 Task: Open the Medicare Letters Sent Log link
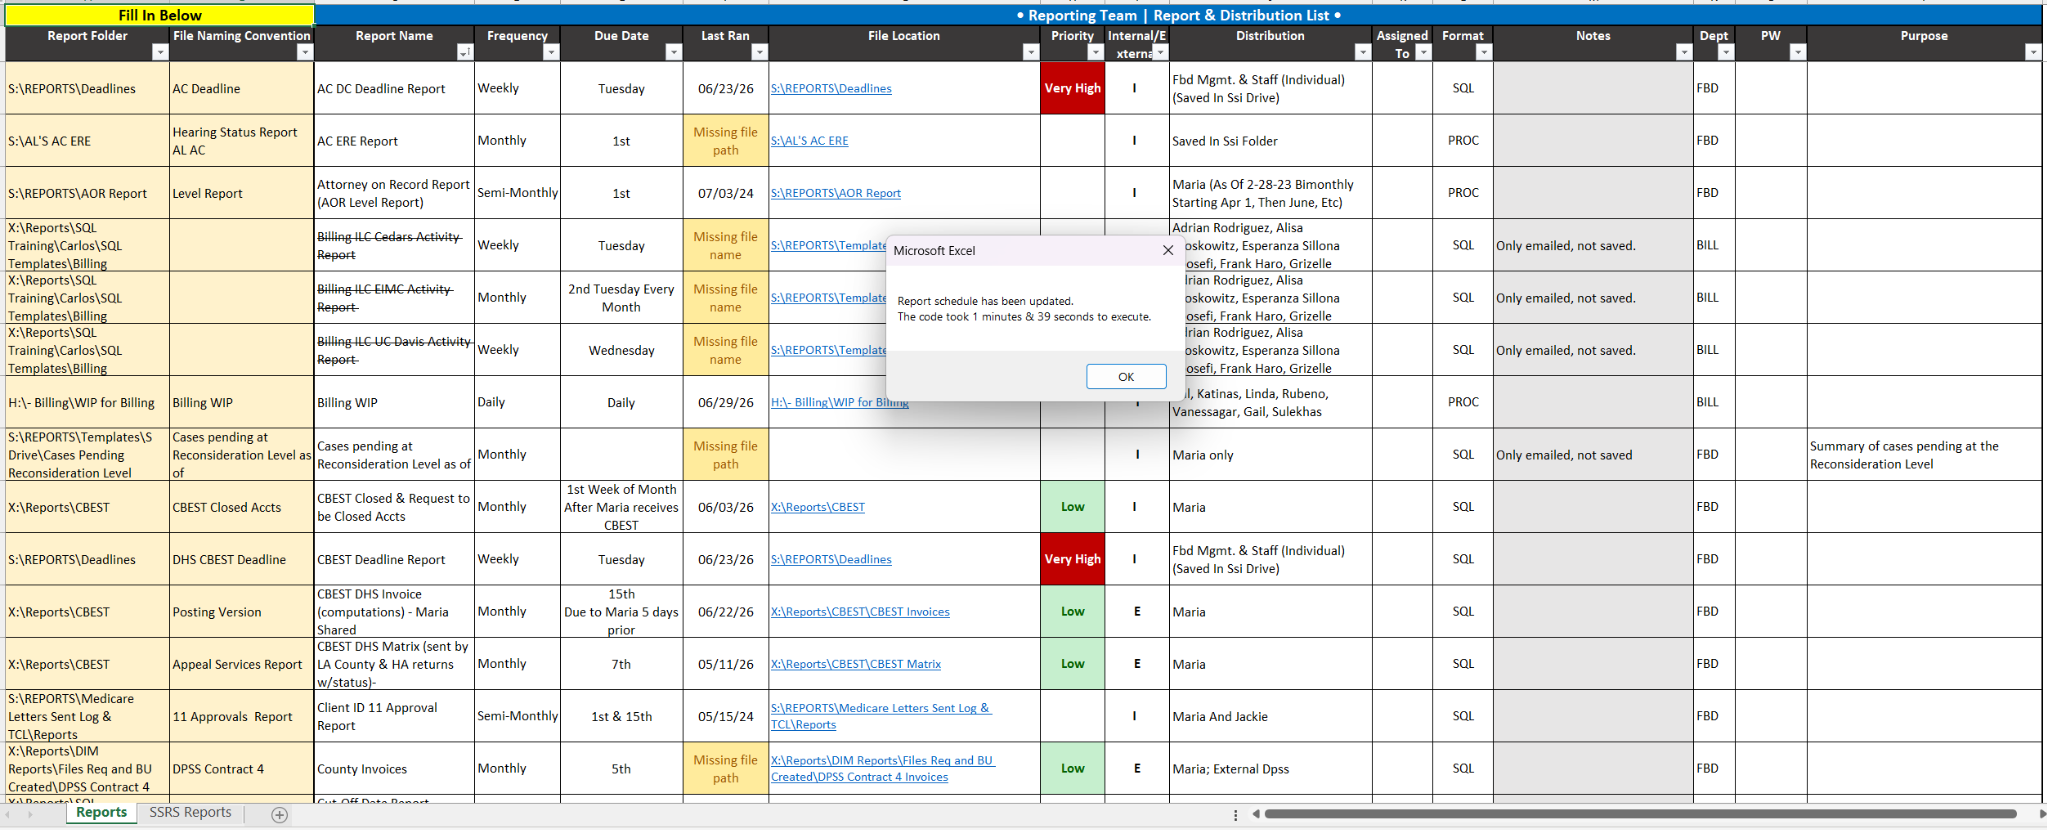pos(880,716)
